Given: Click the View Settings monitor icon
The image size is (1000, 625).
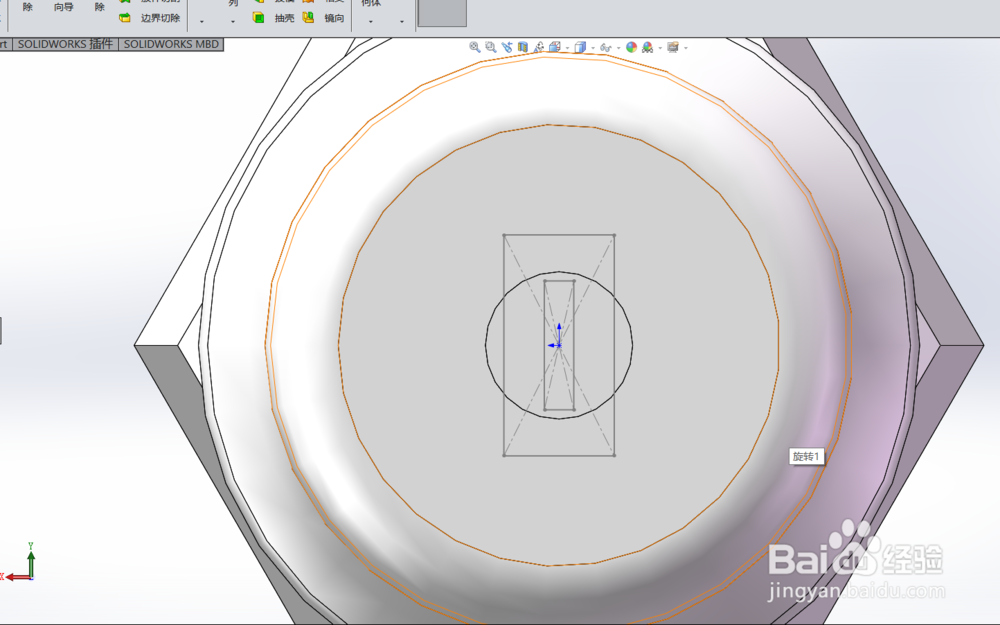Looking at the screenshot, I should (x=672, y=47).
